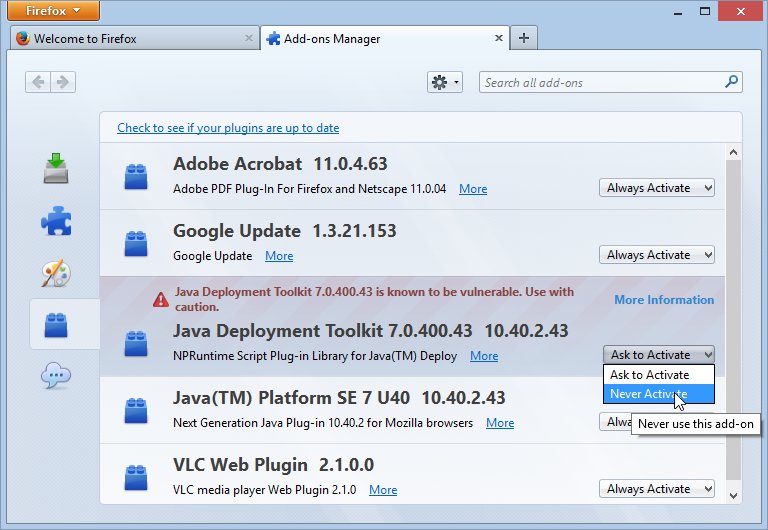The image size is (768, 530).
Task: Close the Firefox window
Action: [741, 11]
